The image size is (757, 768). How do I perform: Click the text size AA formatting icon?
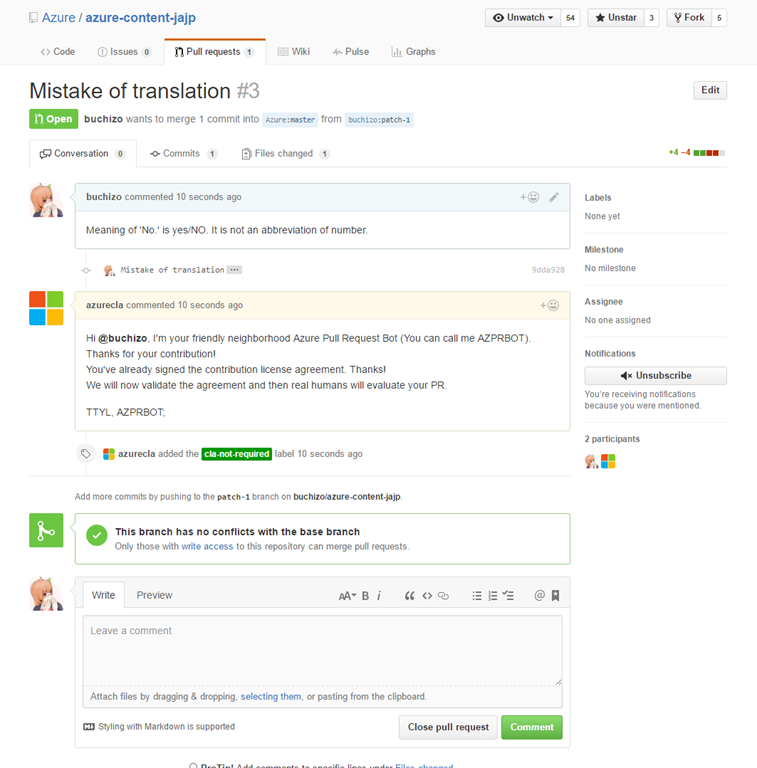[347, 596]
